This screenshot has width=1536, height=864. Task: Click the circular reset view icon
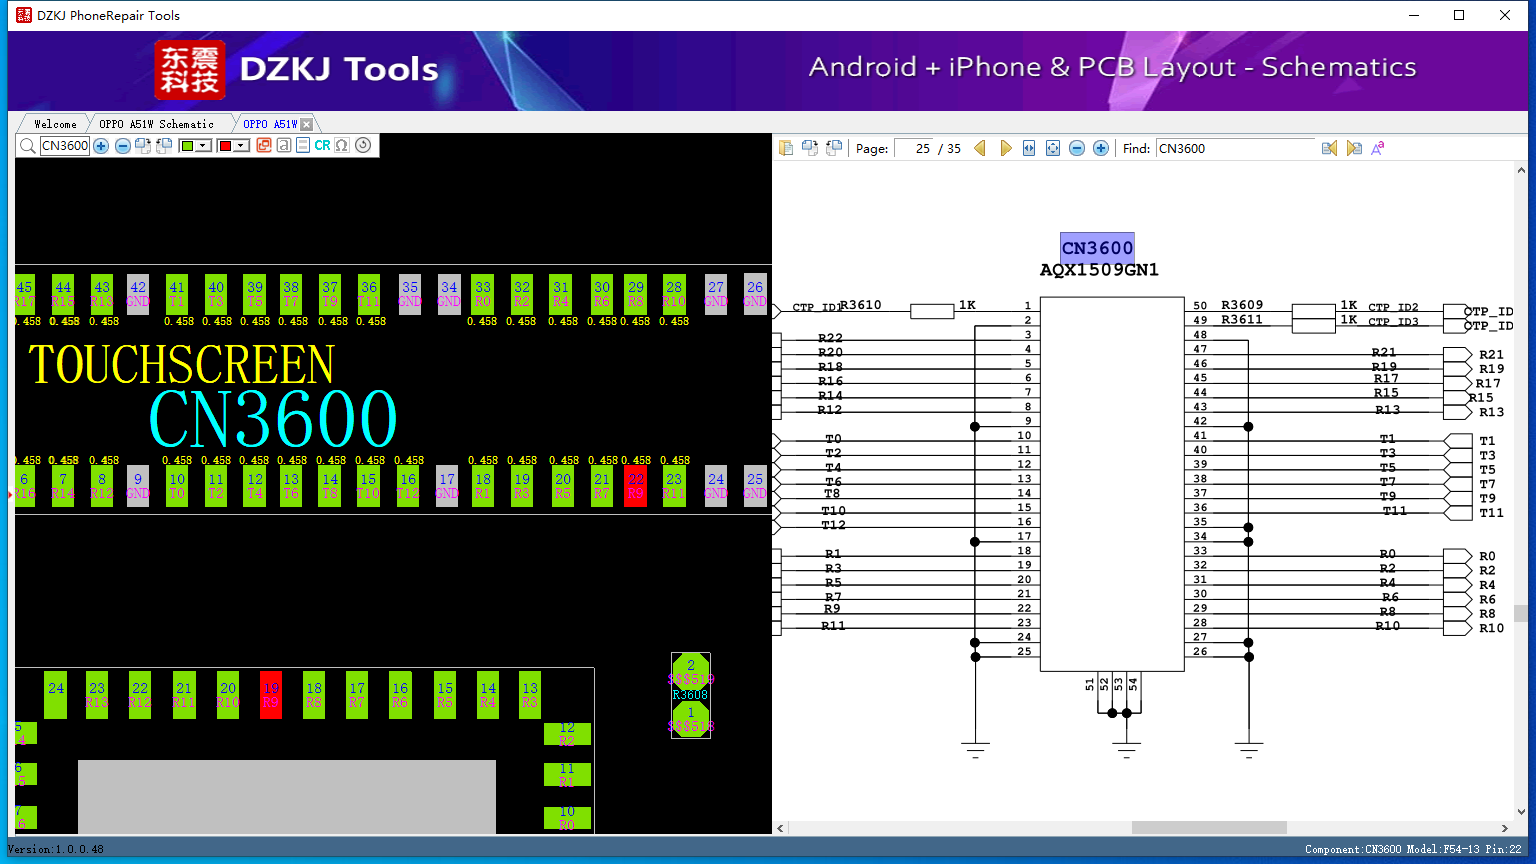click(x=363, y=146)
